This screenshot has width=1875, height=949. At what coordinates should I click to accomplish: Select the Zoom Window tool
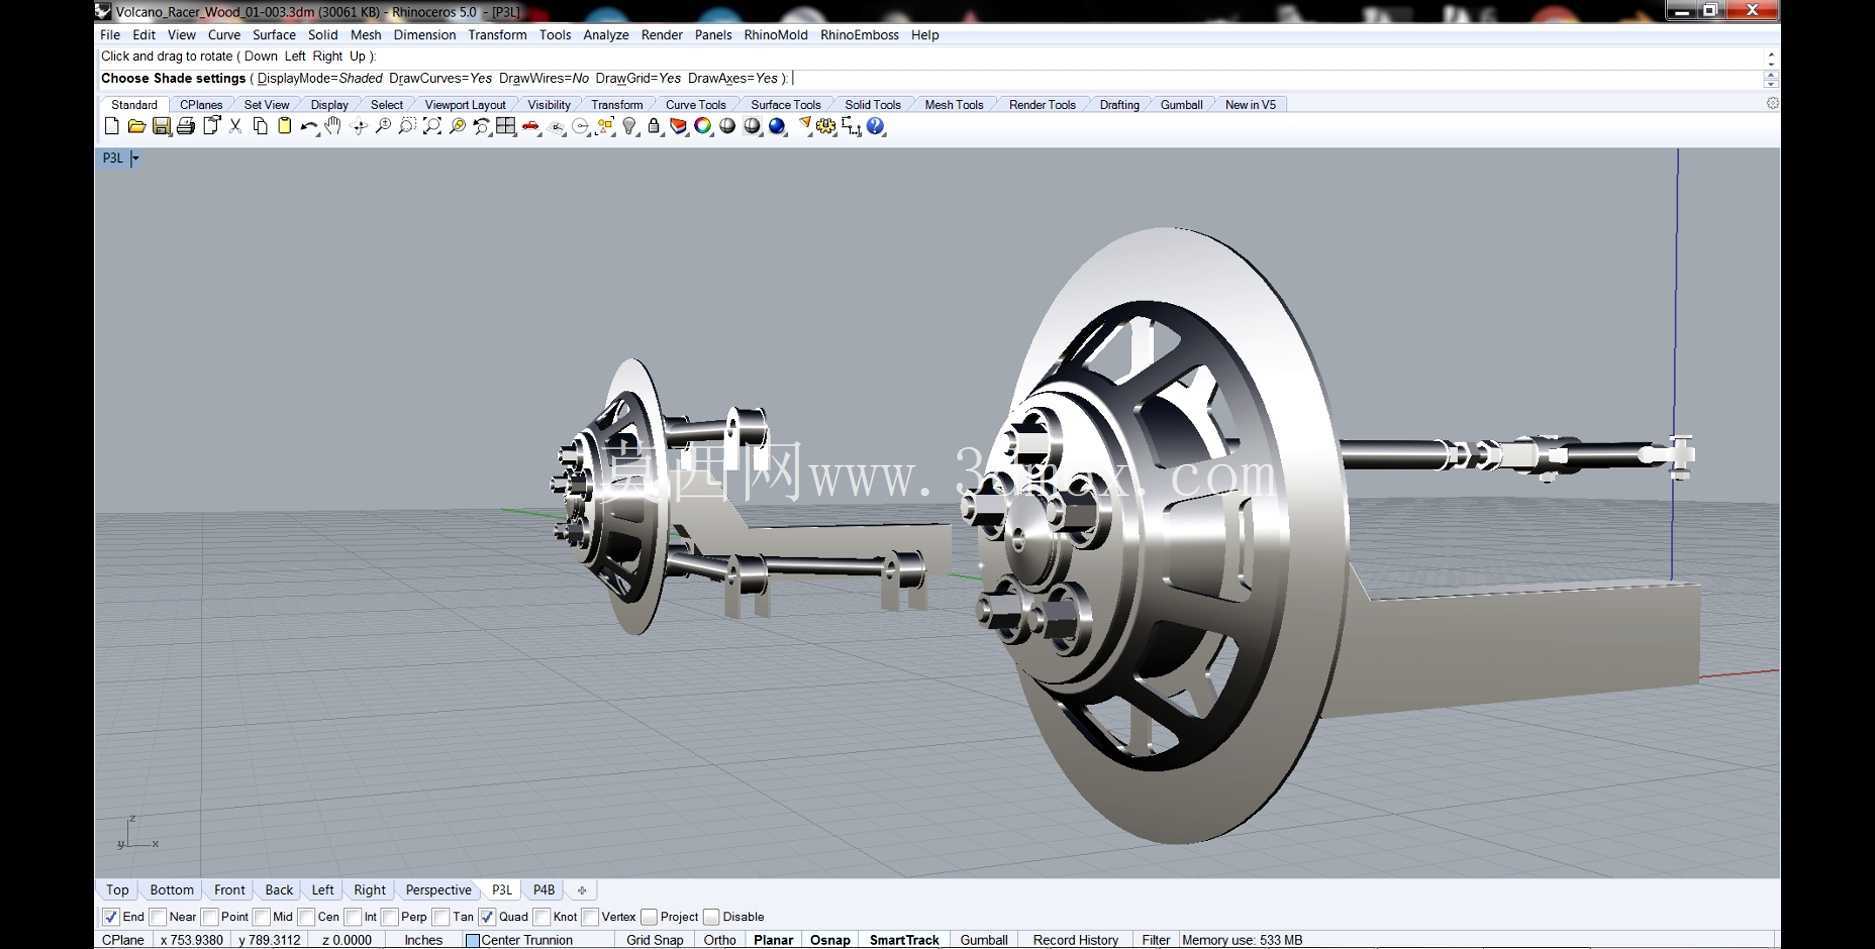(407, 126)
